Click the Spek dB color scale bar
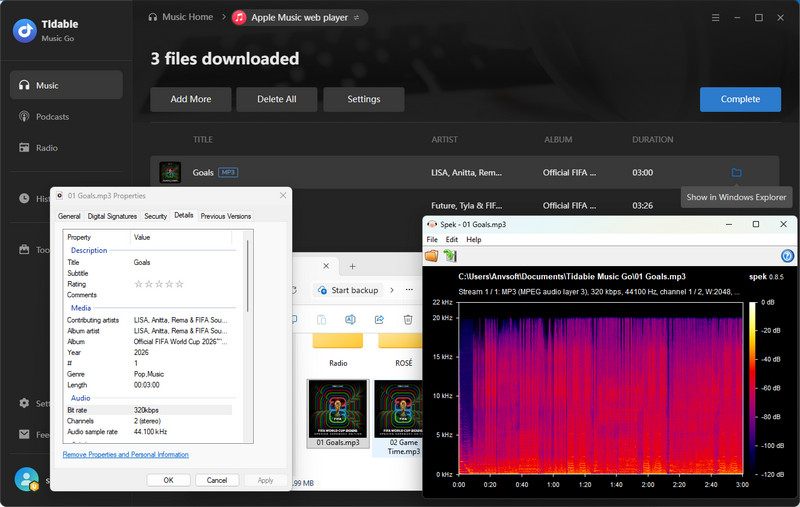The width and height of the screenshot is (800, 507). point(753,388)
